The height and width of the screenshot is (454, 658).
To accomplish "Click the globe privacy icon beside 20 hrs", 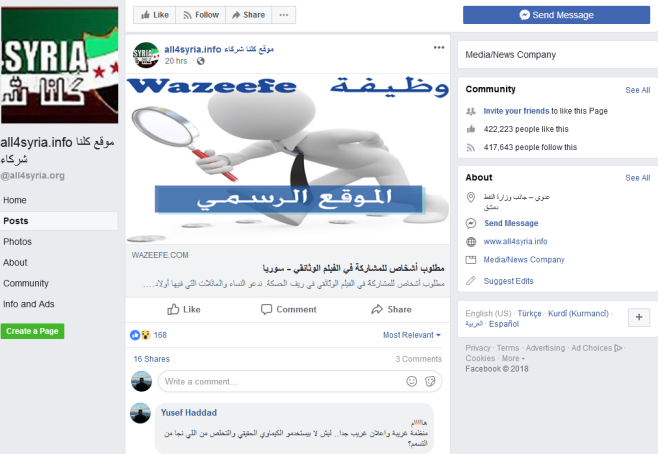I will pyautogui.click(x=201, y=61).
